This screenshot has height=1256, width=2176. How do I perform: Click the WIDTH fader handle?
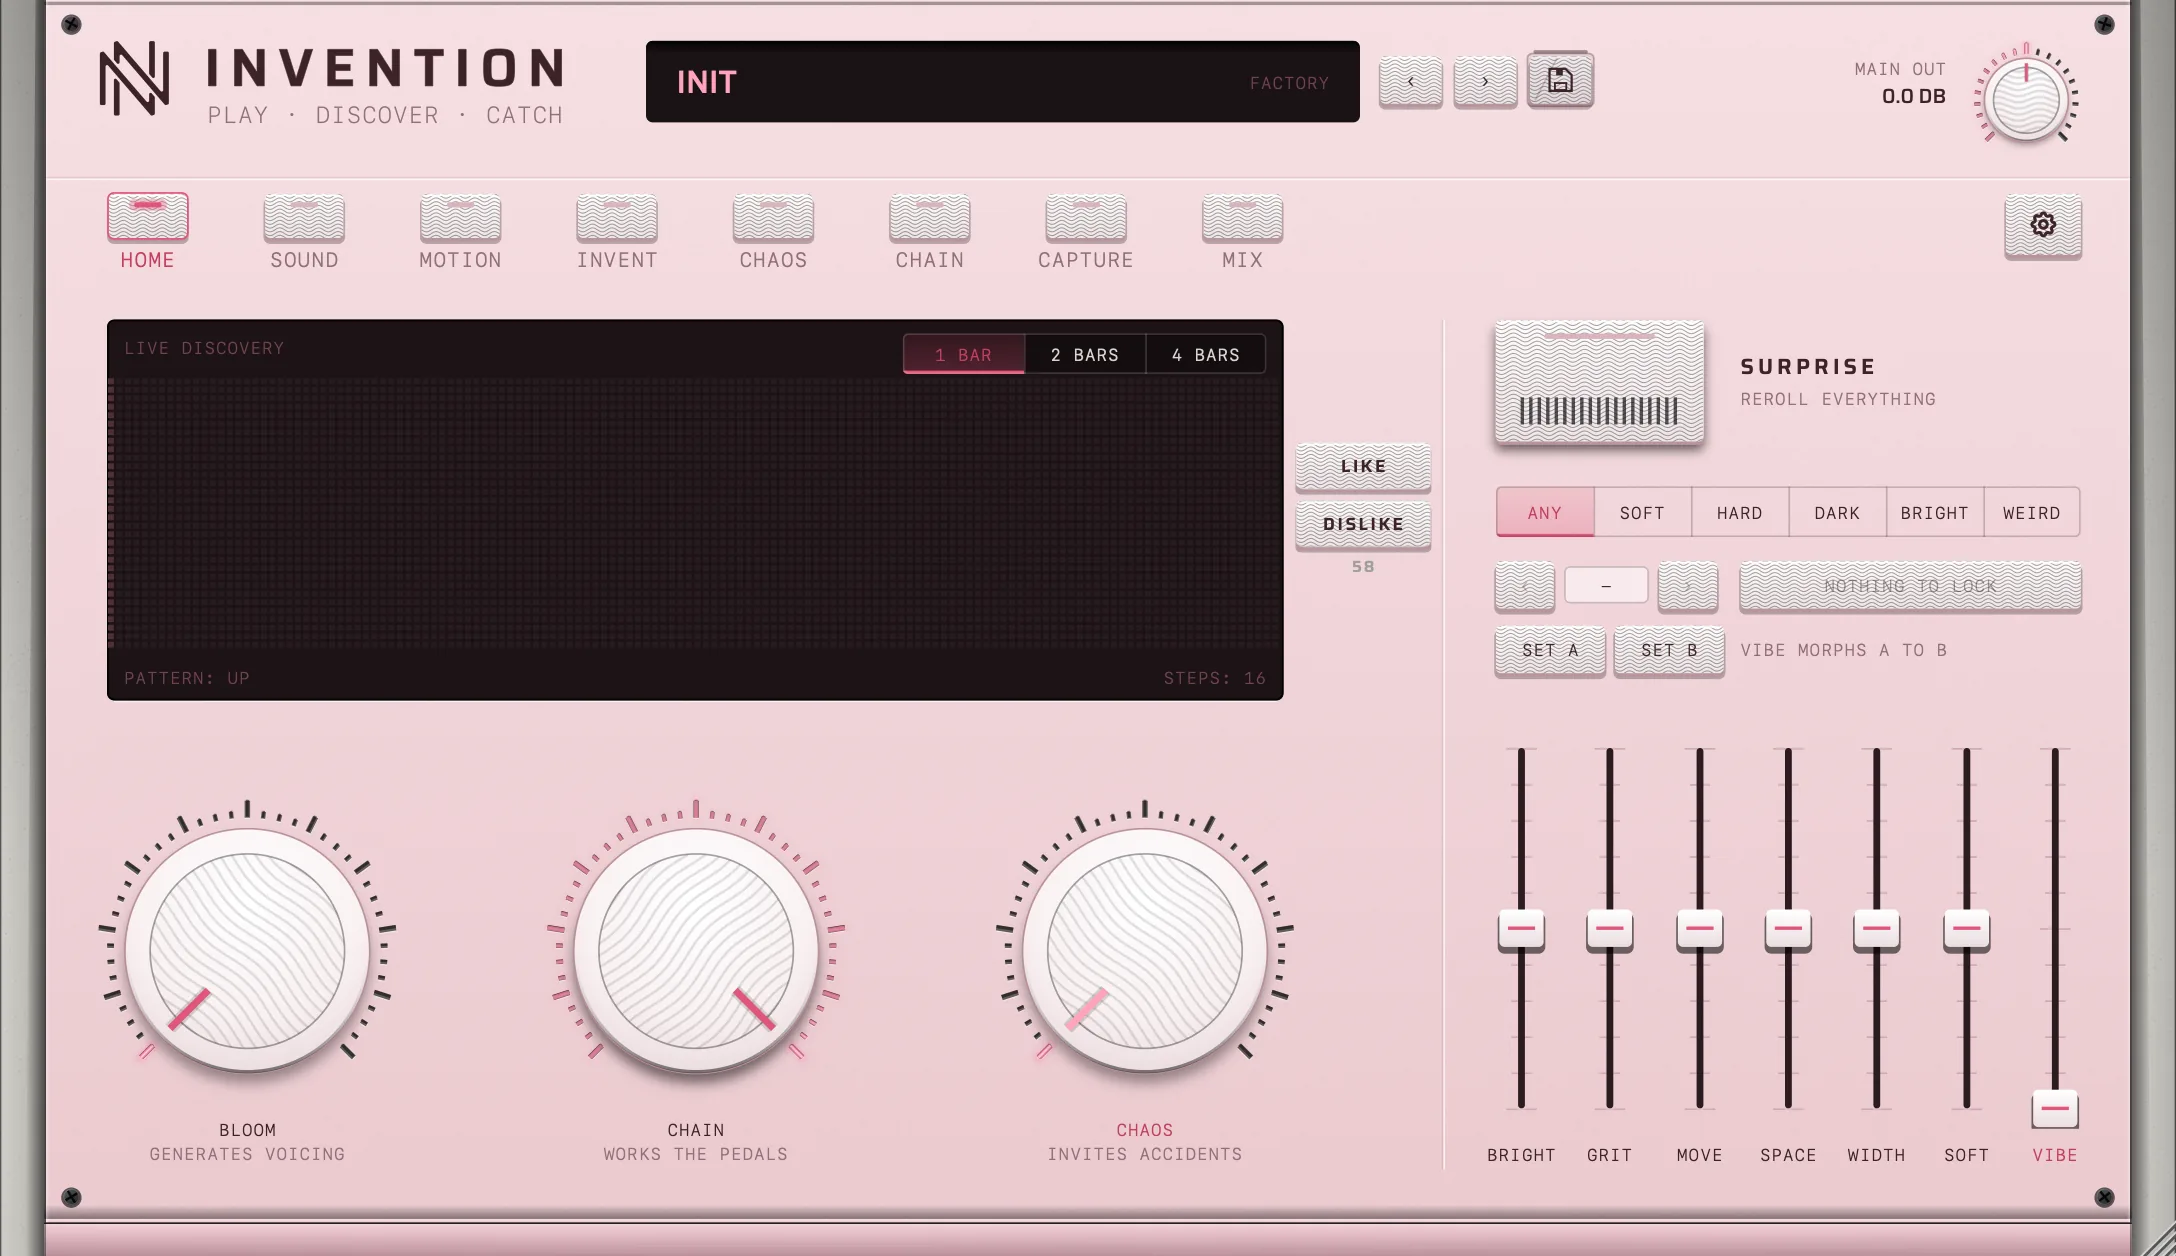(1876, 930)
